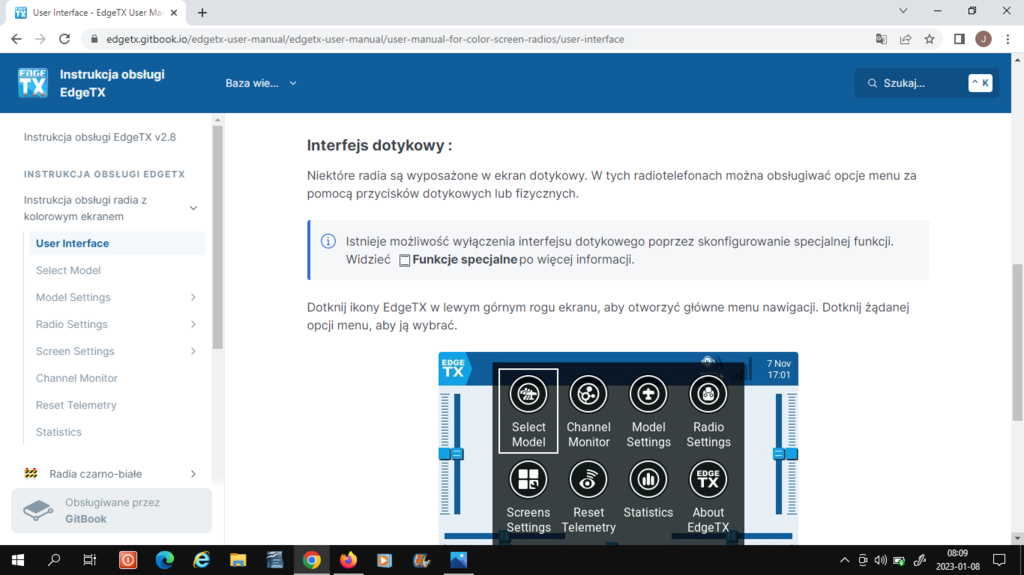The height and width of the screenshot is (575, 1024).
Task: Expand the Model Settings sidebar section
Action: (x=193, y=297)
